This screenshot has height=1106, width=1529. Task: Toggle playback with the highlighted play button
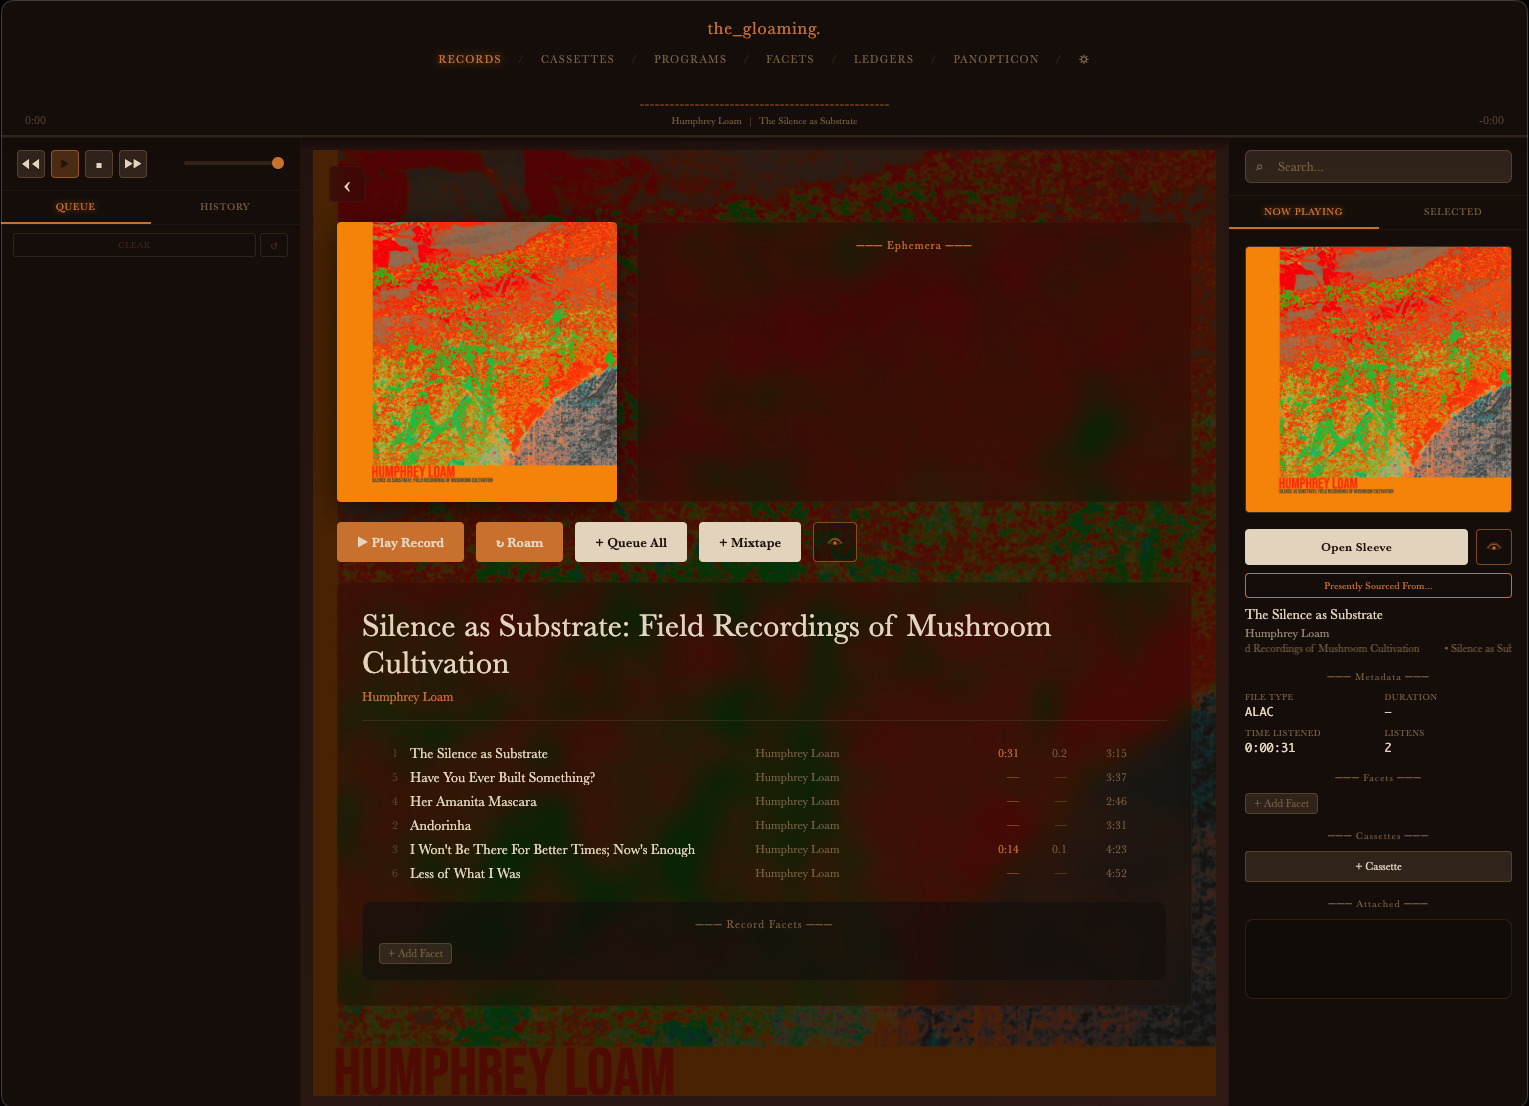coord(65,163)
